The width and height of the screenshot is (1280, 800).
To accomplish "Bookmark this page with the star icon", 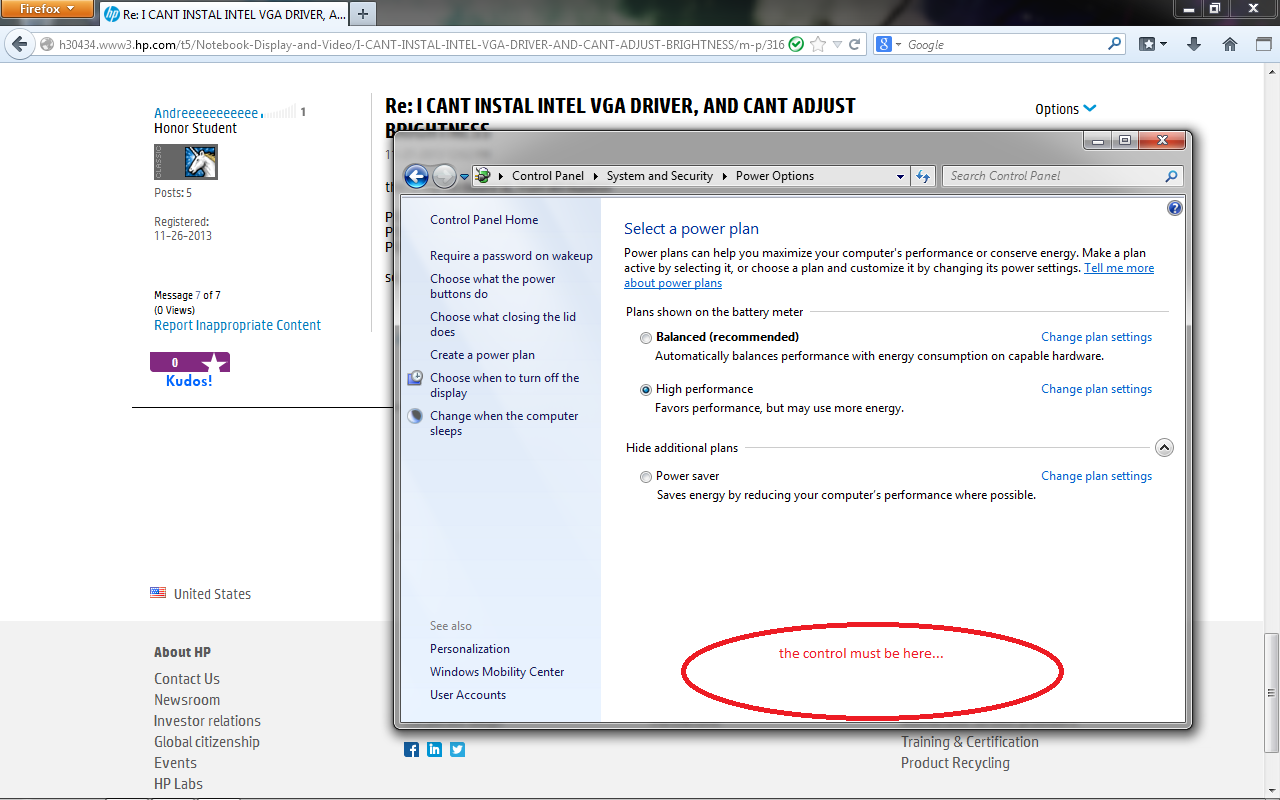I will point(818,44).
